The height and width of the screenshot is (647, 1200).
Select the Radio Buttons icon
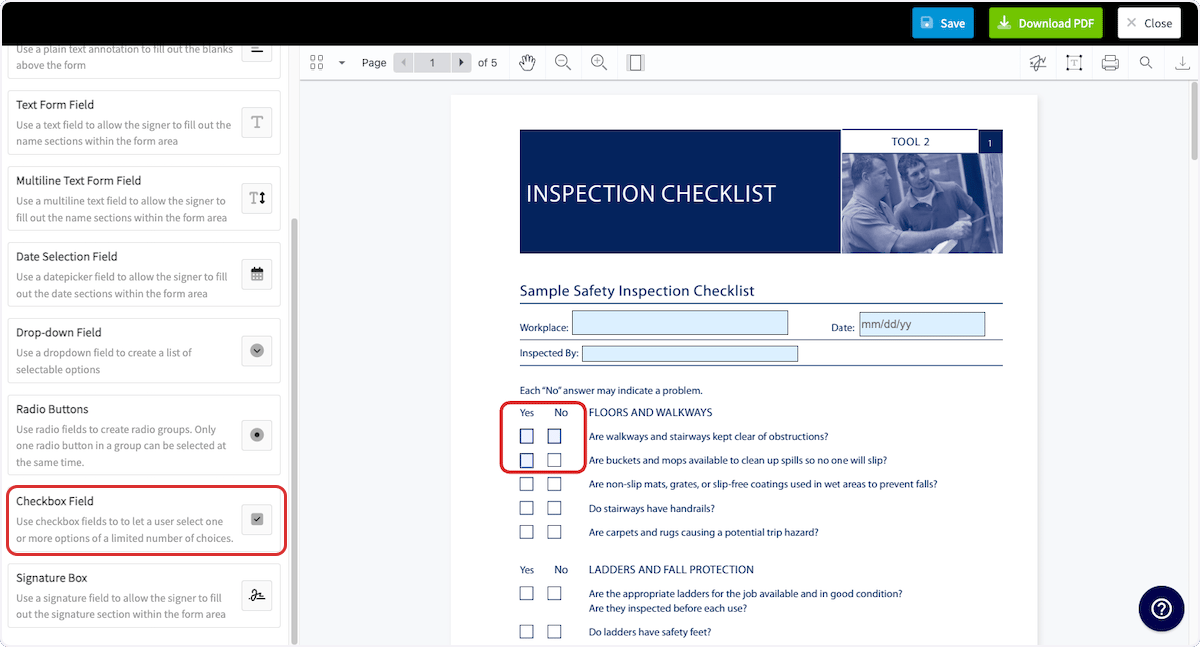coord(257,435)
